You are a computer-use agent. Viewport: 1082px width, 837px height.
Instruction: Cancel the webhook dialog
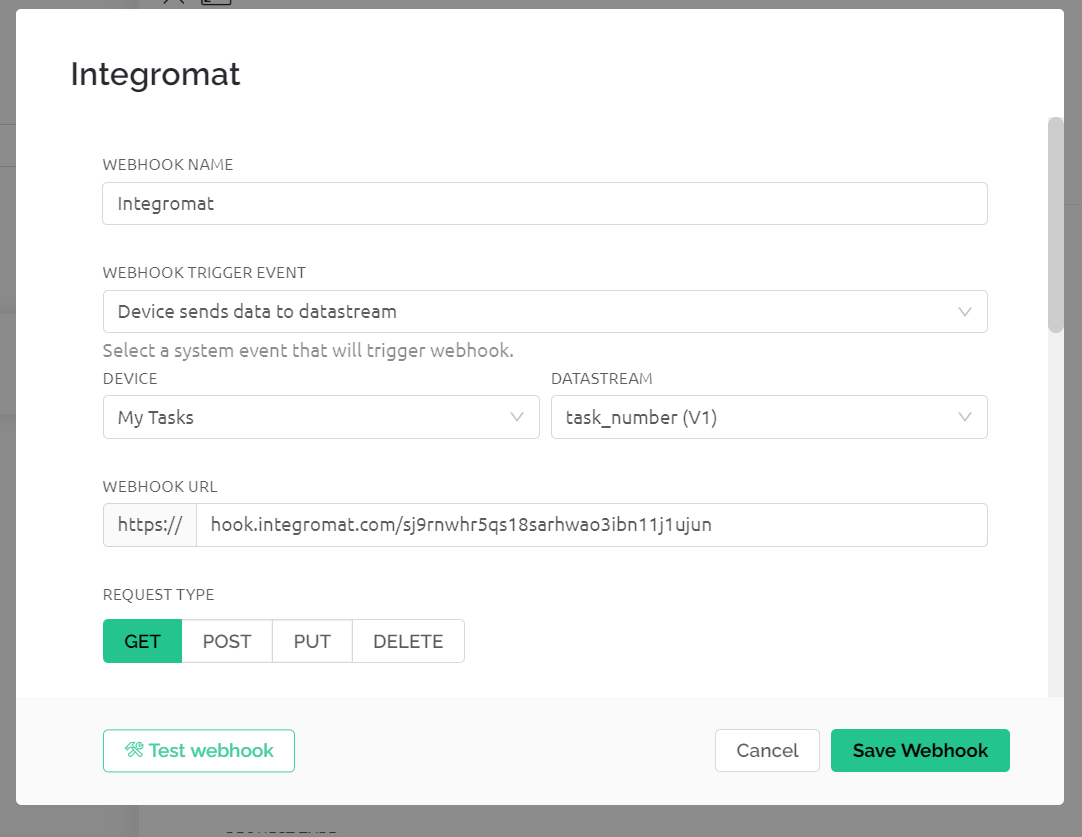pyautogui.click(x=767, y=751)
